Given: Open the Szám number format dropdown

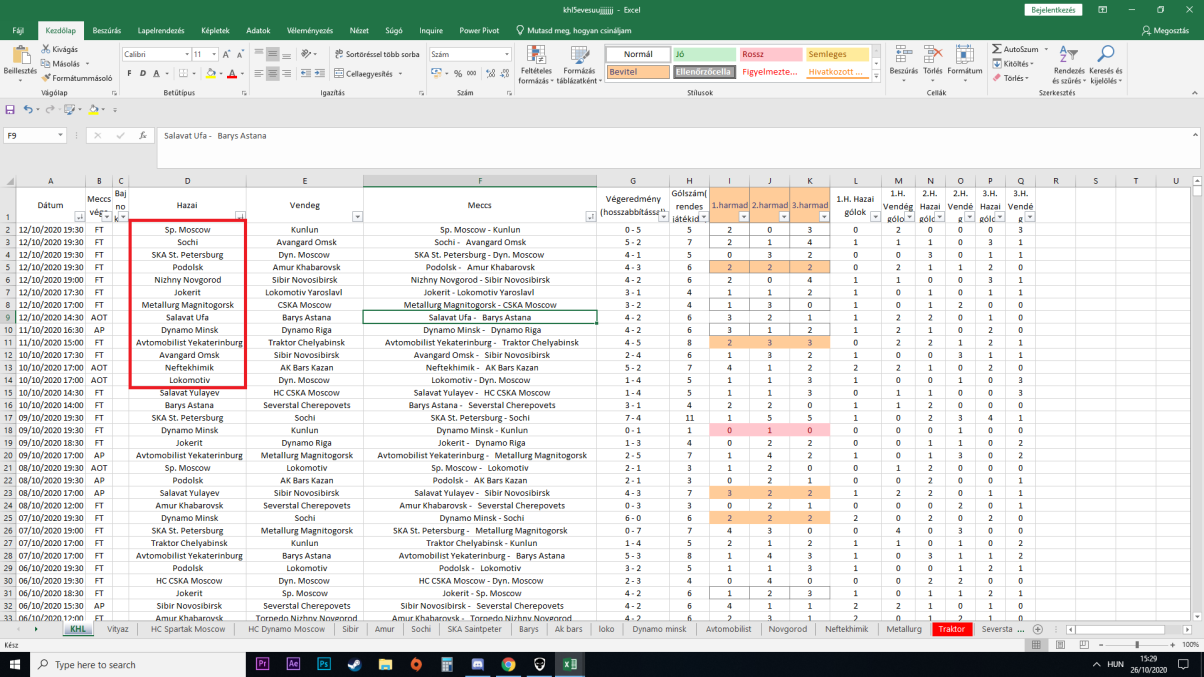Looking at the screenshot, I should (x=506, y=54).
